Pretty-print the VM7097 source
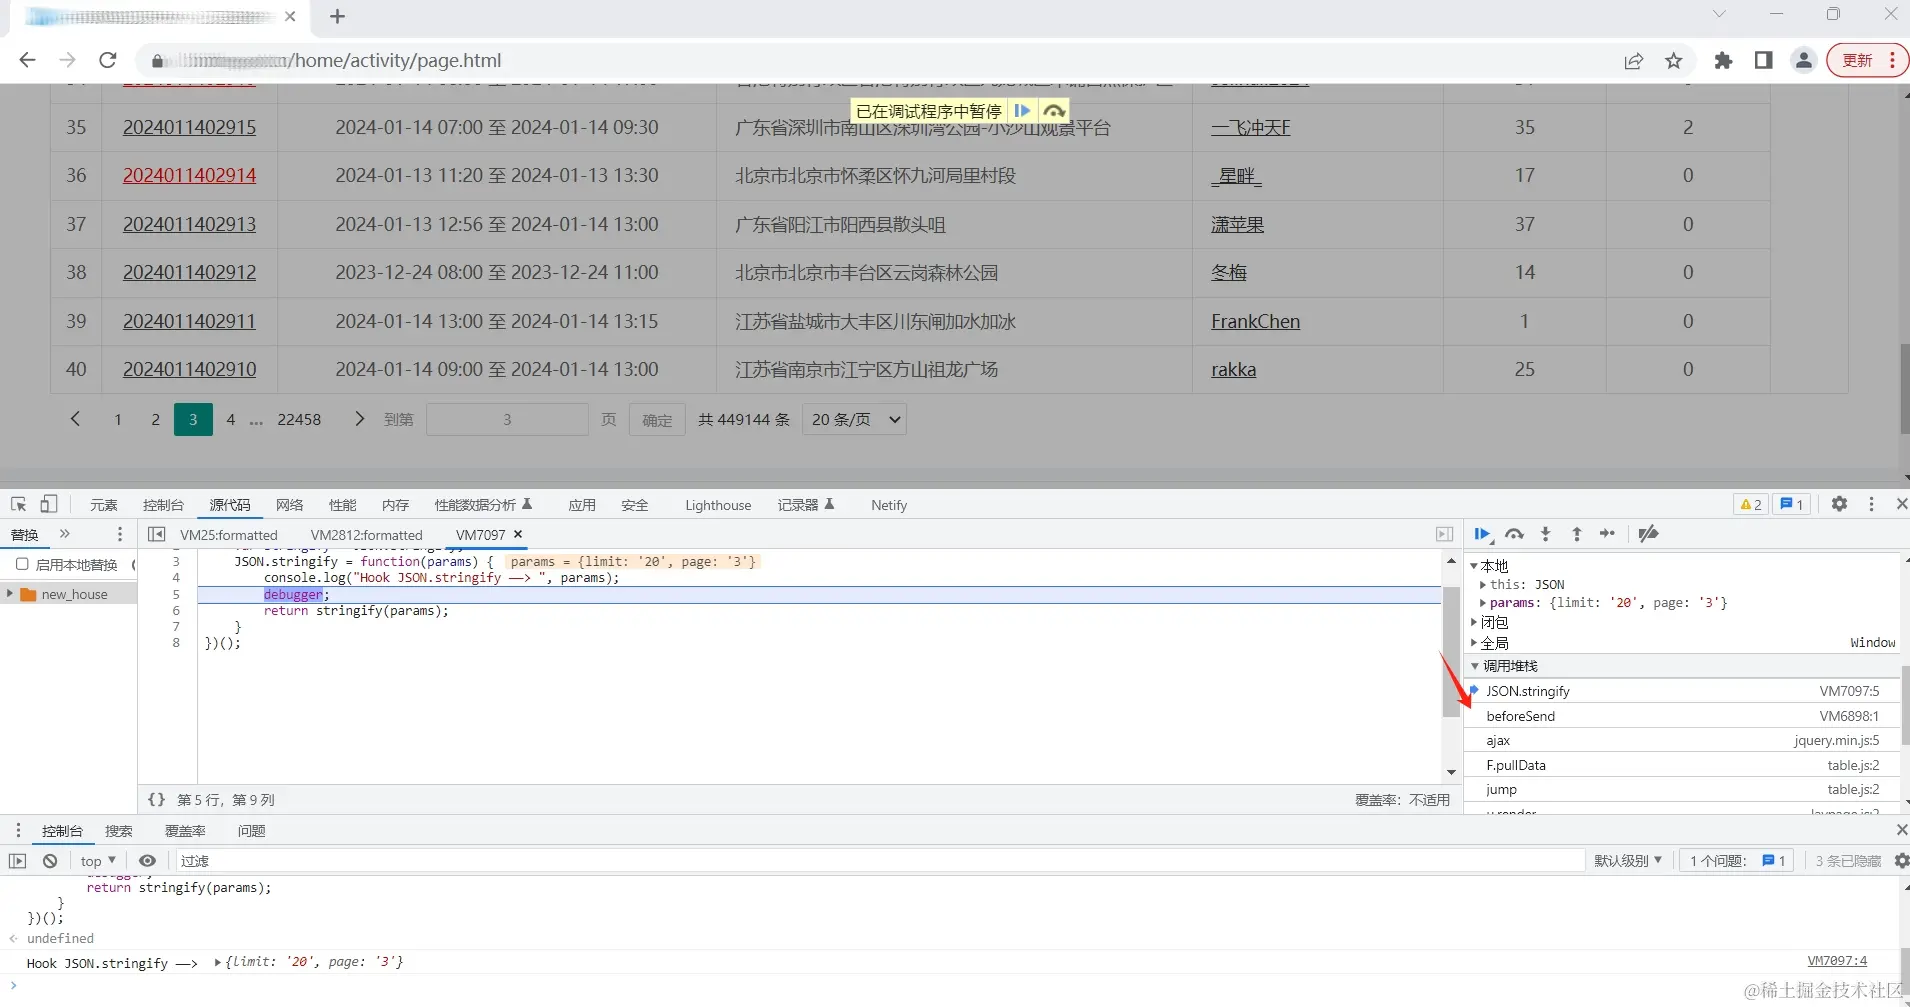Image resolution: width=1910 pixels, height=1007 pixels. point(156,800)
